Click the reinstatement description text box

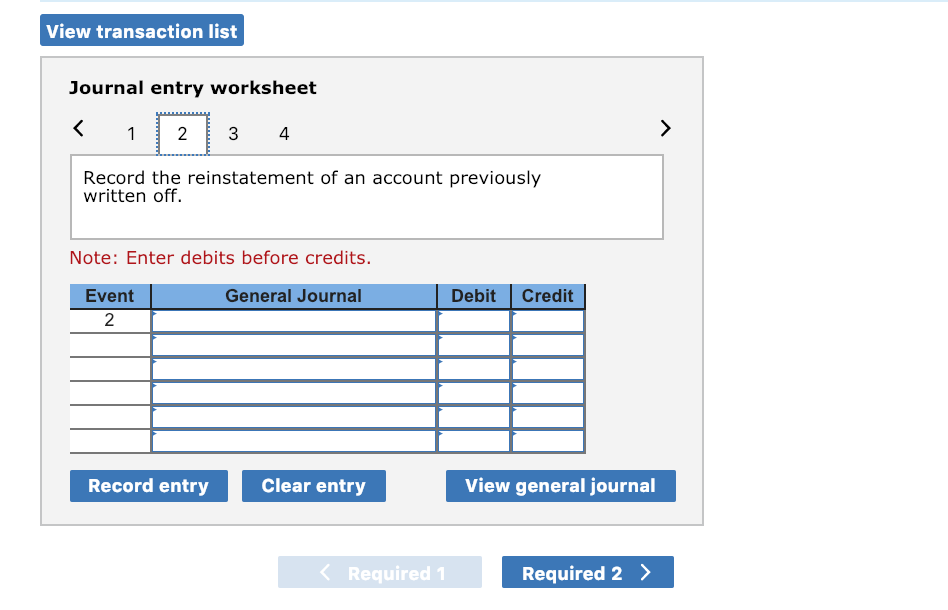[366, 196]
